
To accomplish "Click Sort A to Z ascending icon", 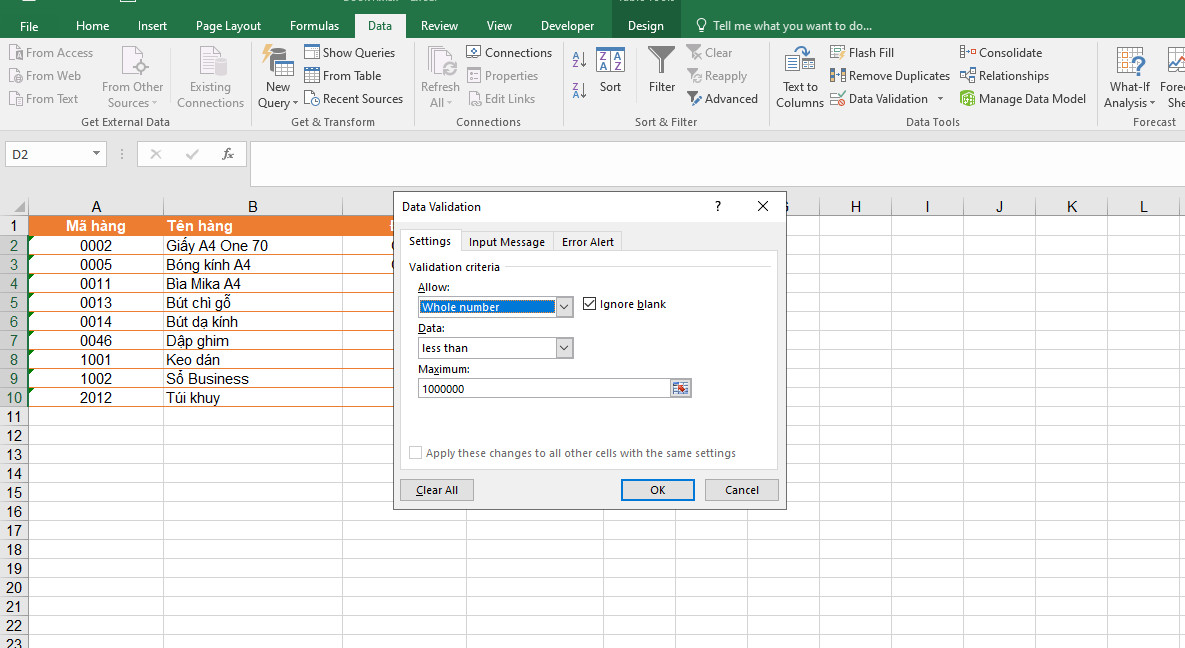I will pyautogui.click(x=579, y=60).
